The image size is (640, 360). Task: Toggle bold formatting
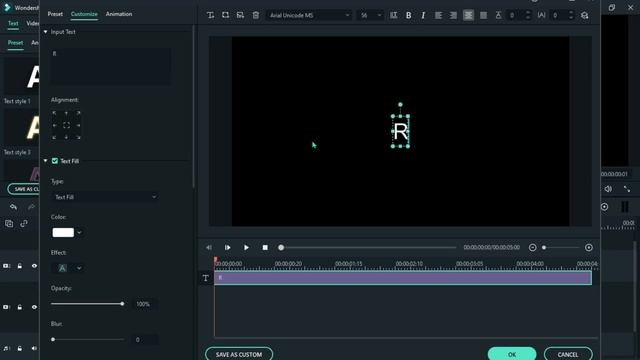[x=409, y=16]
